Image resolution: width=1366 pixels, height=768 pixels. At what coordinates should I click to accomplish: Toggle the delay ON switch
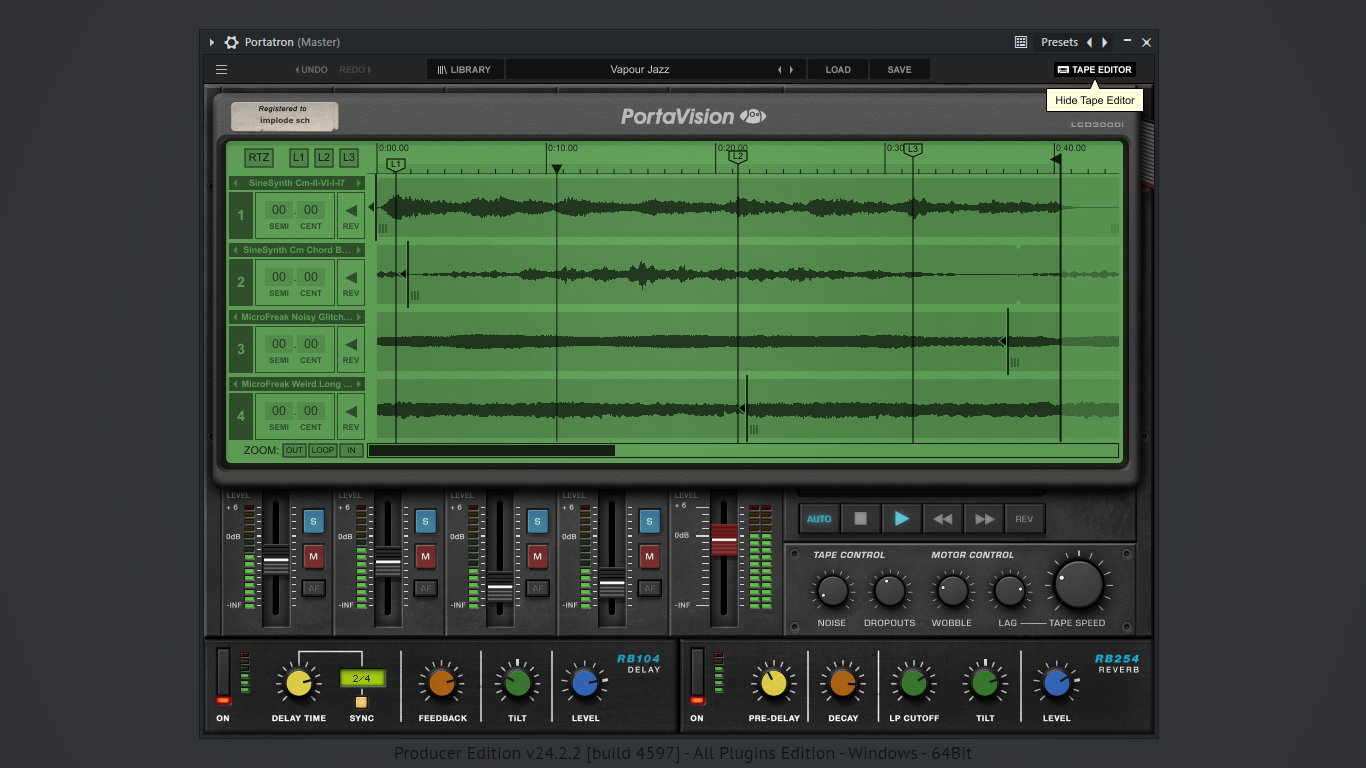(x=223, y=676)
